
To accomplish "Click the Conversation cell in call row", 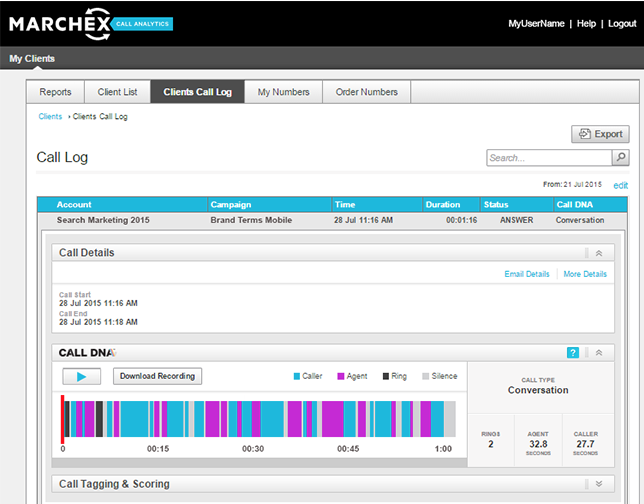I will [580, 220].
